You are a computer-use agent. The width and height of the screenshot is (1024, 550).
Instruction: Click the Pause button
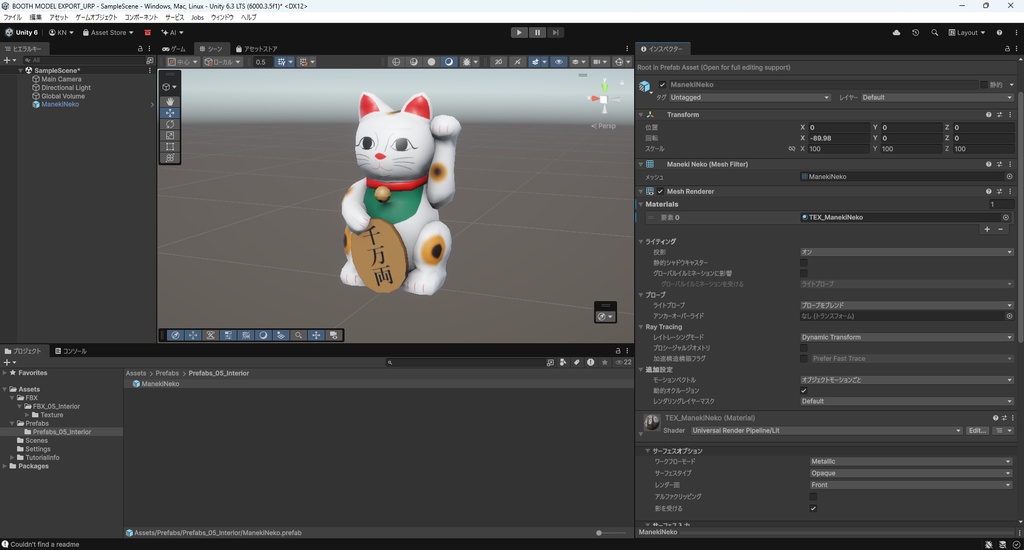[x=537, y=33]
